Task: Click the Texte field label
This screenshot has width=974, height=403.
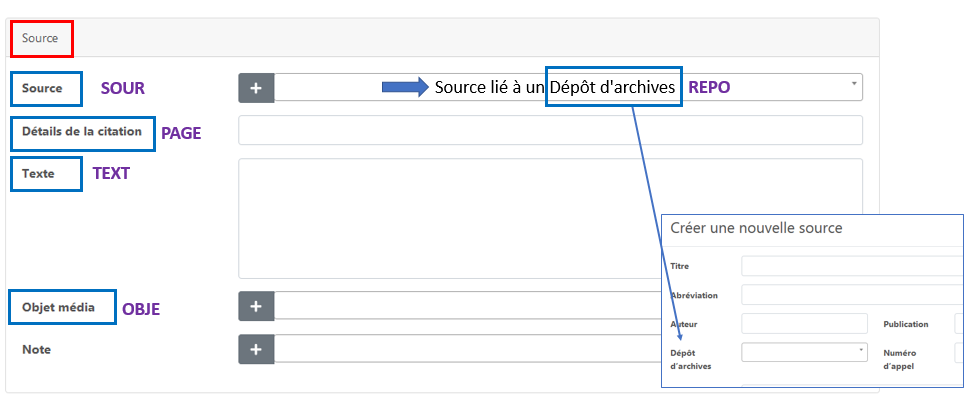Action: (38, 174)
